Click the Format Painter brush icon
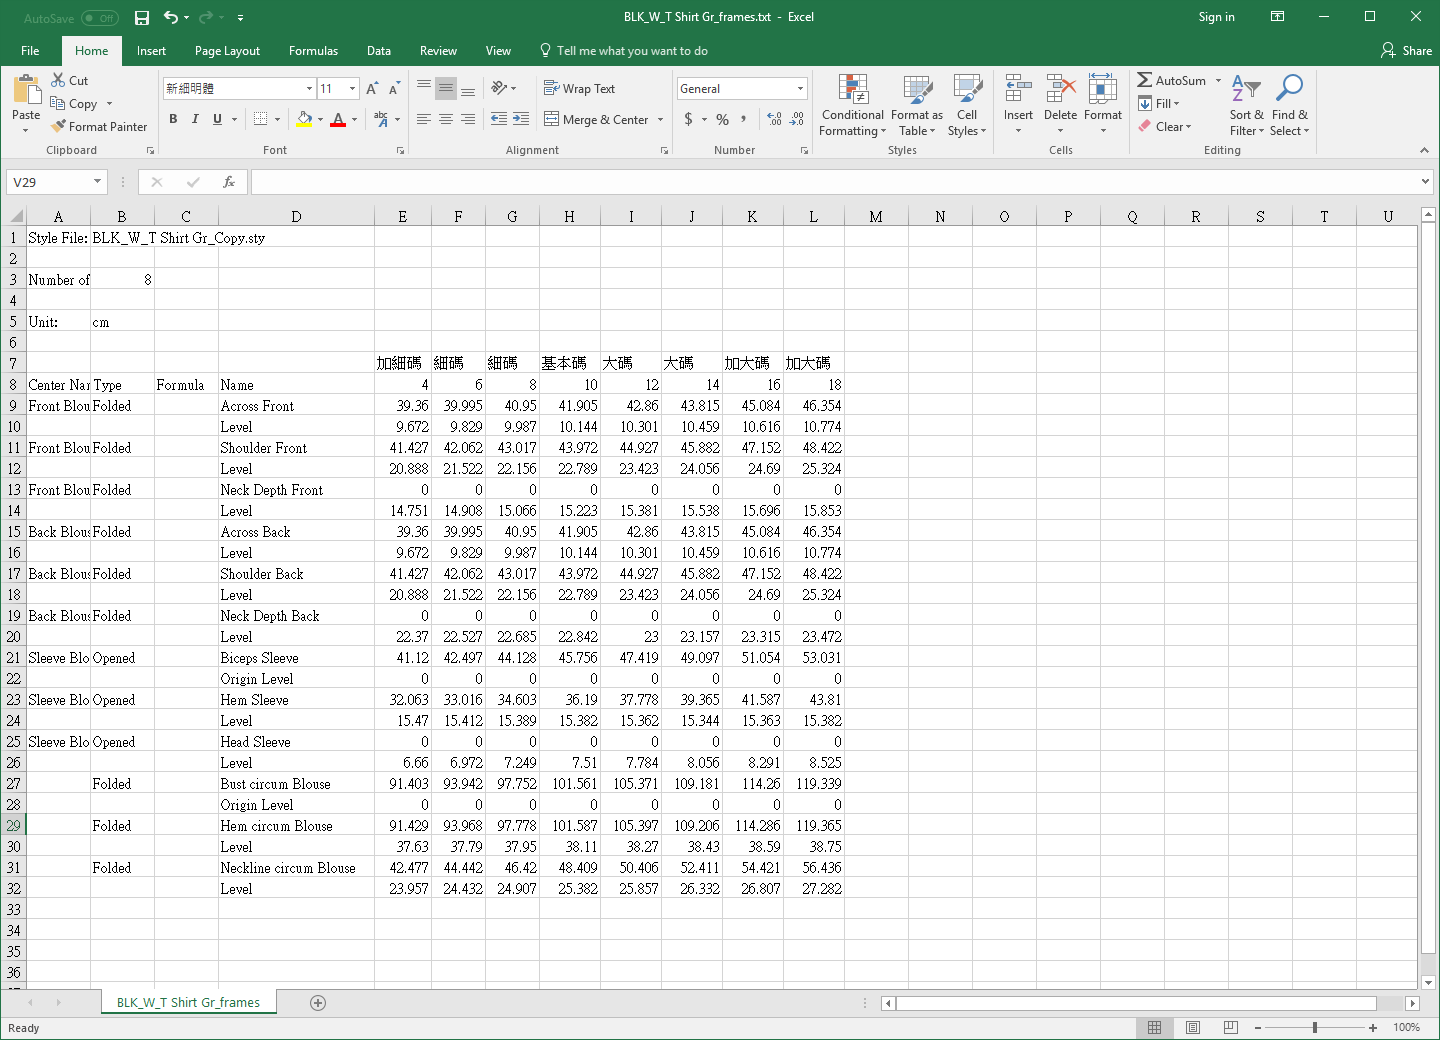 pyautogui.click(x=59, y=127)
